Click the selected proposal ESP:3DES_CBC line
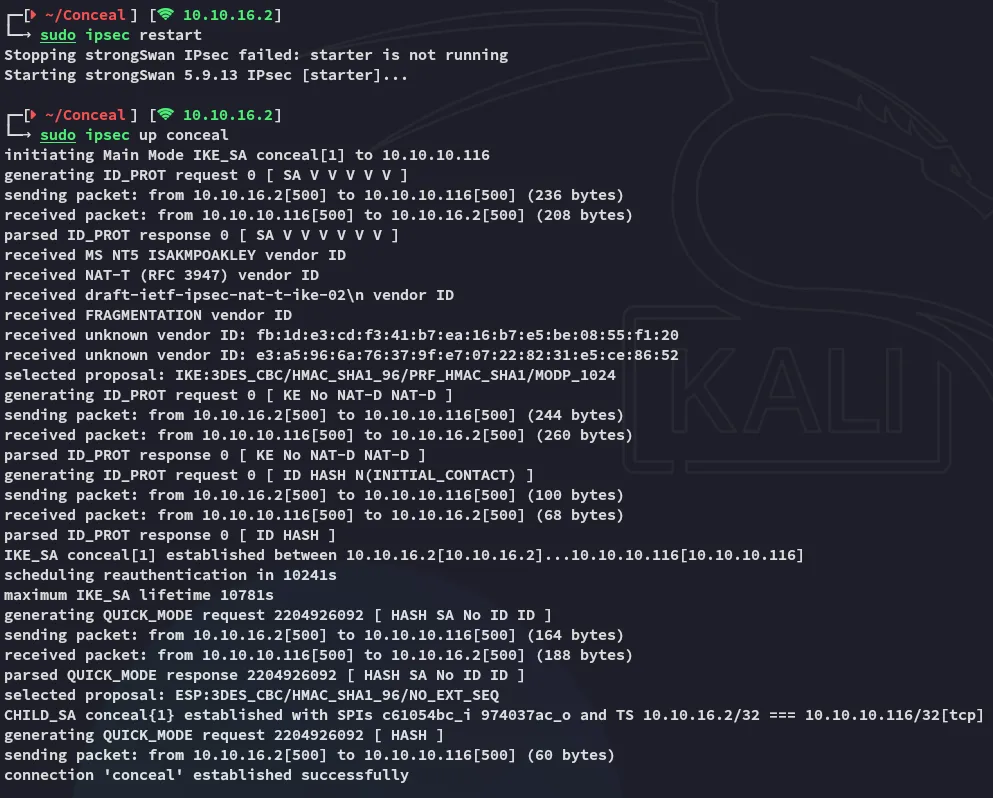This screenshot has height=798, width=993. click(252, 695)
